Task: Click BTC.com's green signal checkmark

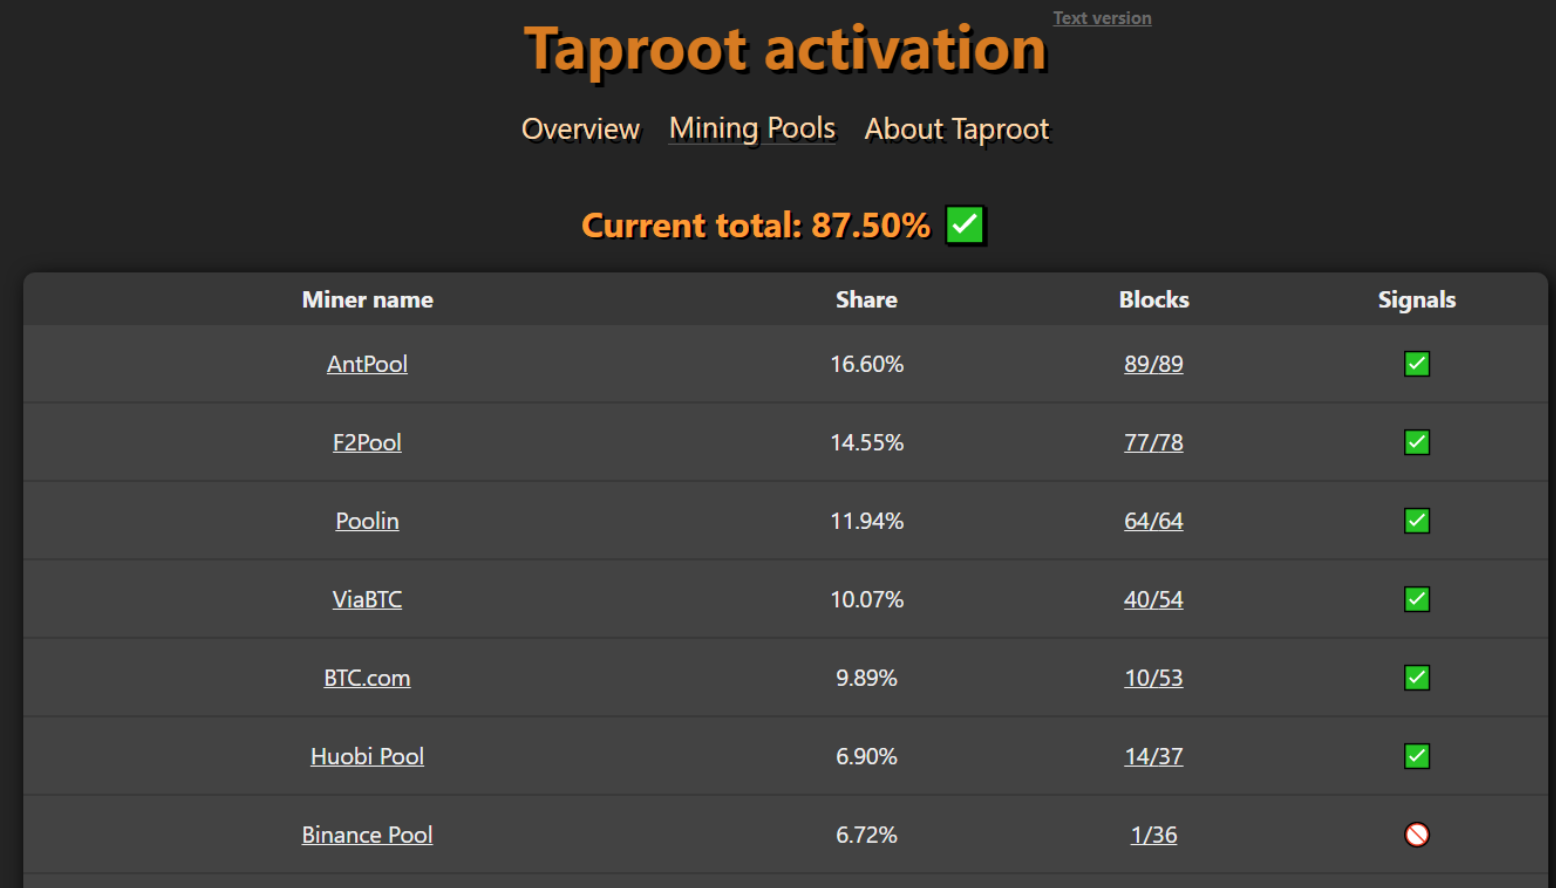Action: pyautogui.click(x=1416, y=678)
